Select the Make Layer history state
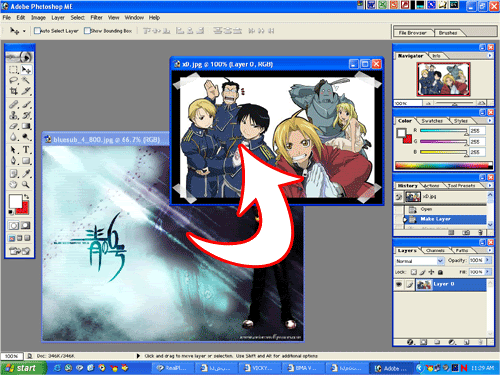Viewport: 500px width, 375px height. pos(445,219)
